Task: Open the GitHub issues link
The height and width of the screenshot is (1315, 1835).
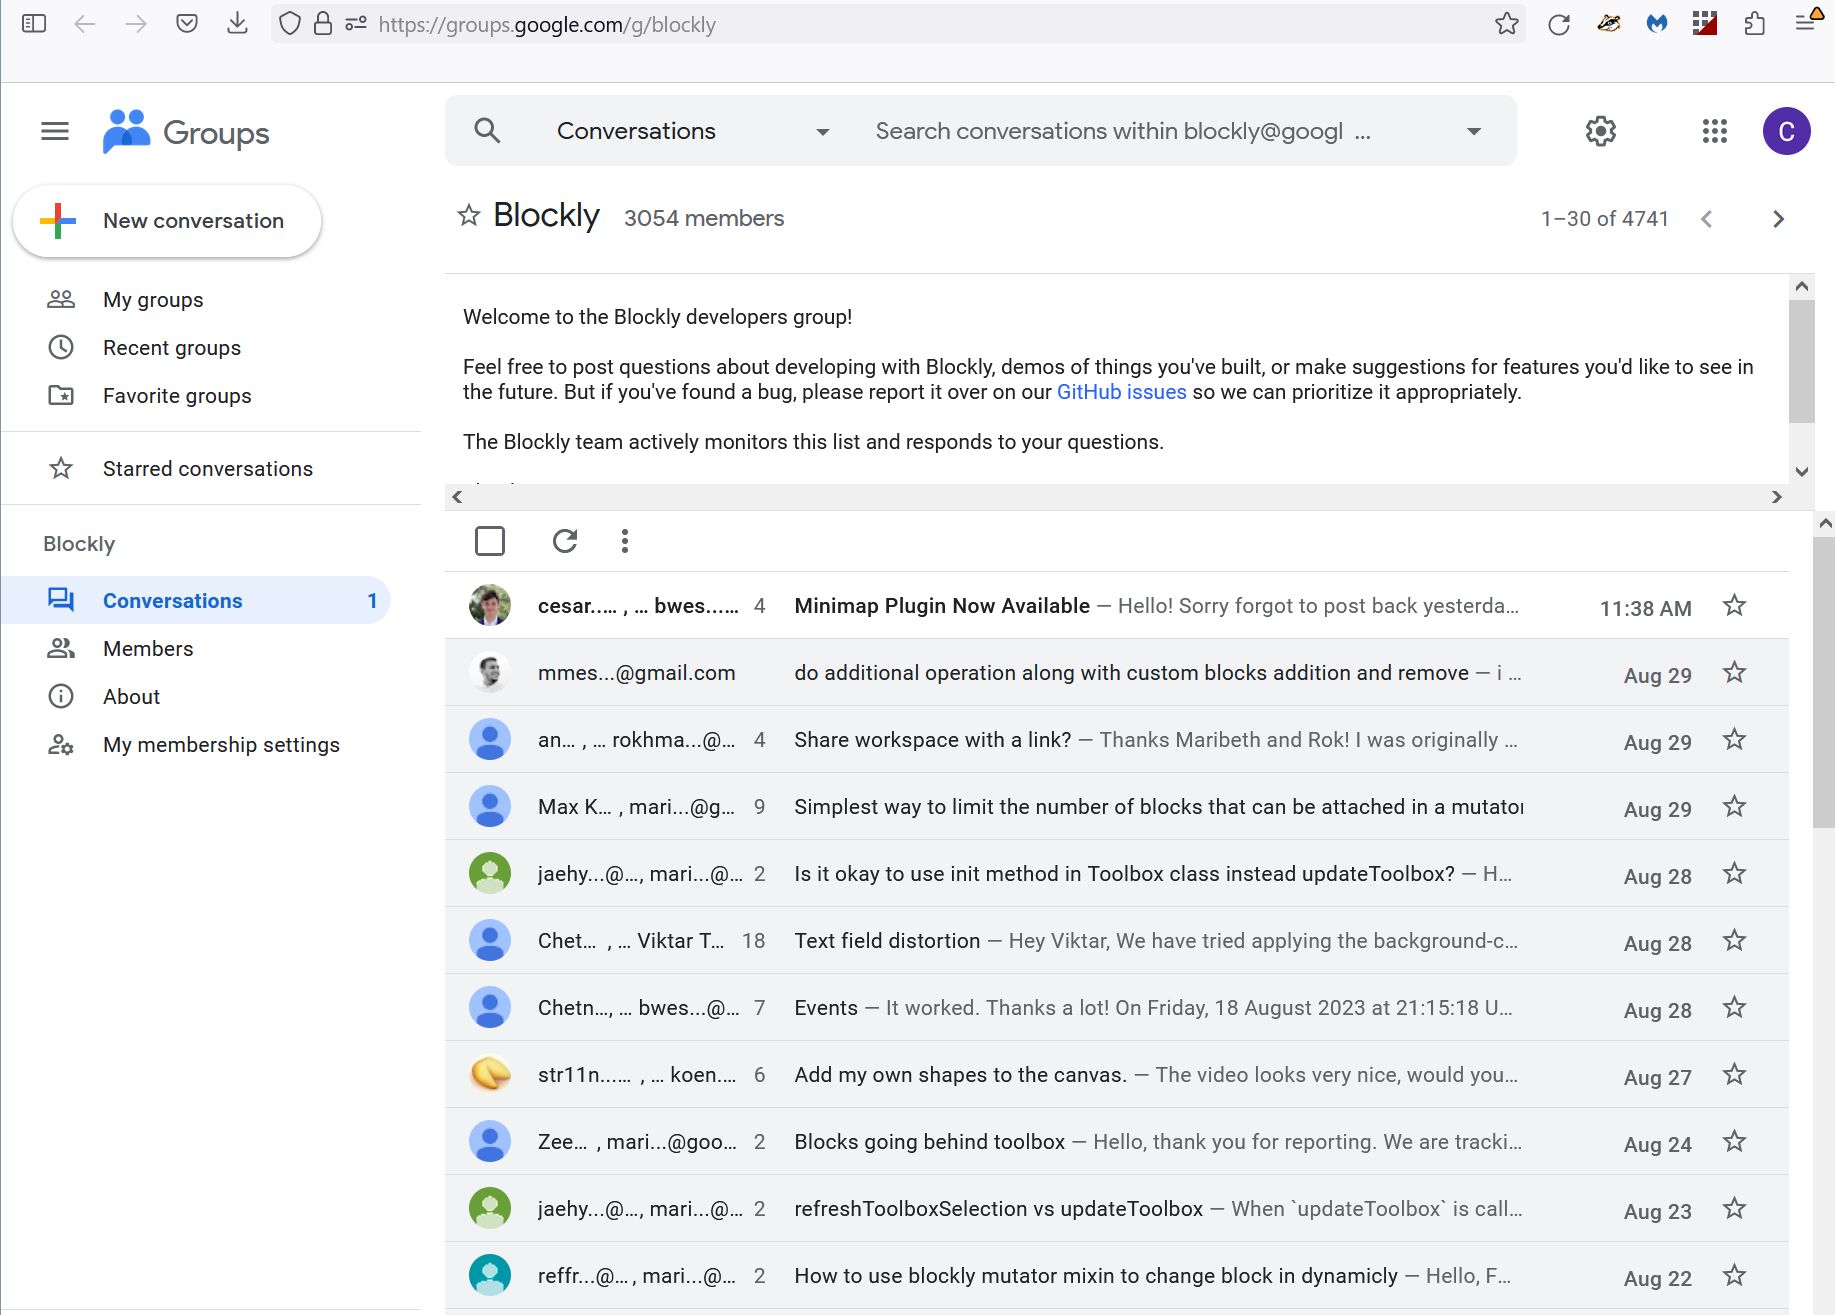Action: (1121, 391)
